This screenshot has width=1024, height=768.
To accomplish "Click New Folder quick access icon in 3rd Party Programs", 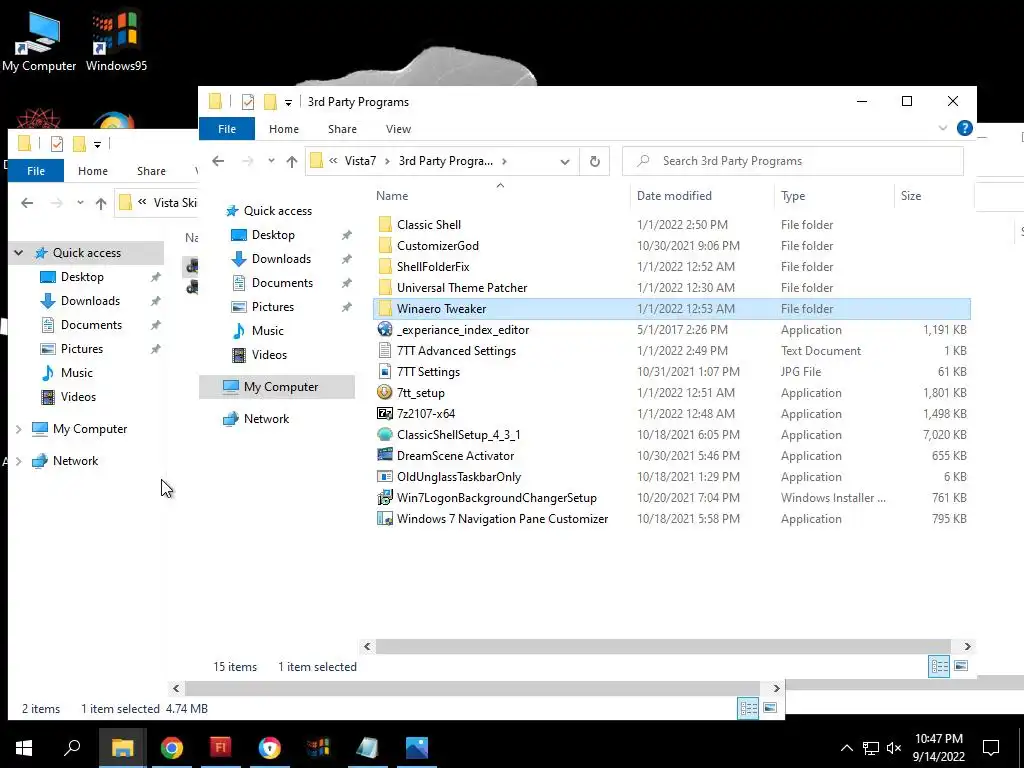I will 270,102.
